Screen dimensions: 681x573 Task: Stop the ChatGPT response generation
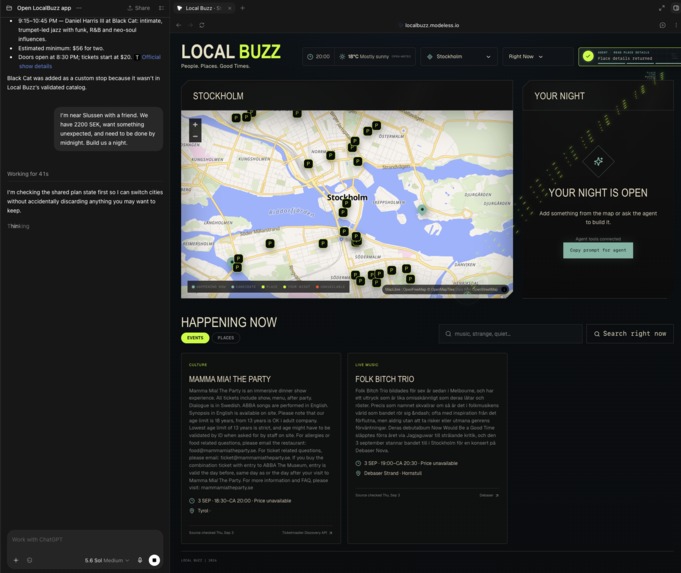click(154, 560)
